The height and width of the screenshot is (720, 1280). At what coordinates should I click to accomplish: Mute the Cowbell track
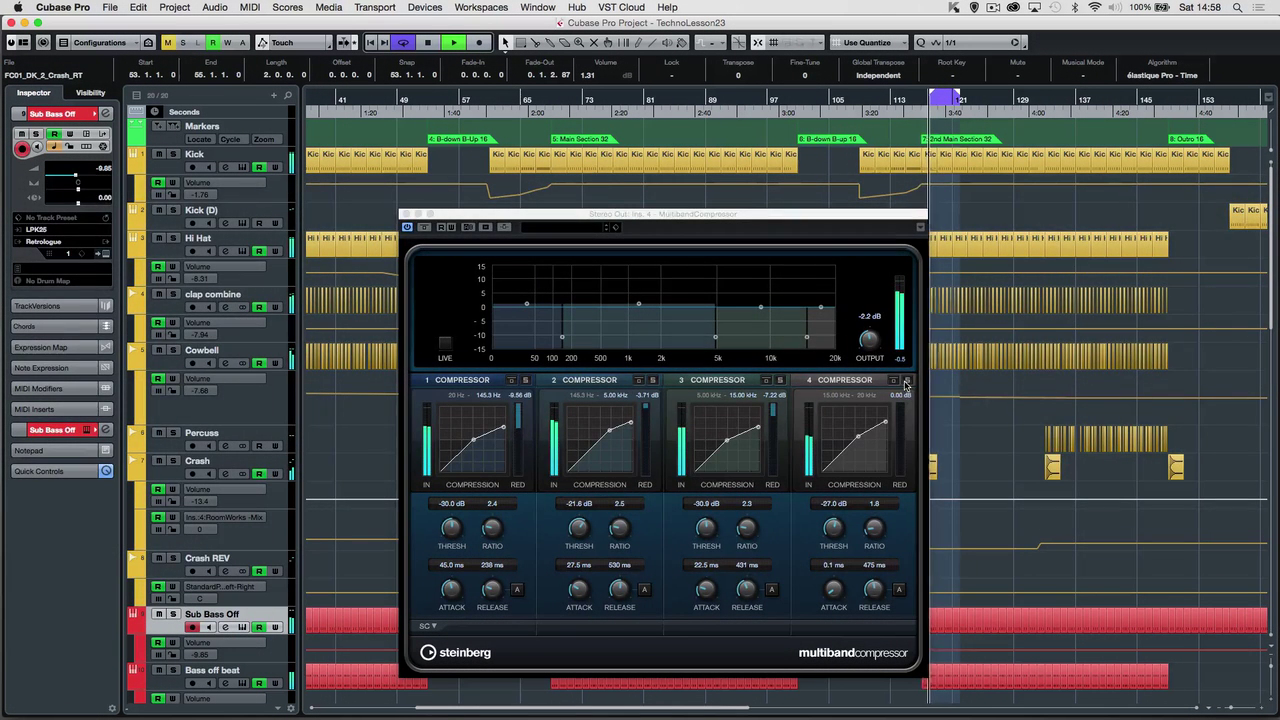pos(158,350)
